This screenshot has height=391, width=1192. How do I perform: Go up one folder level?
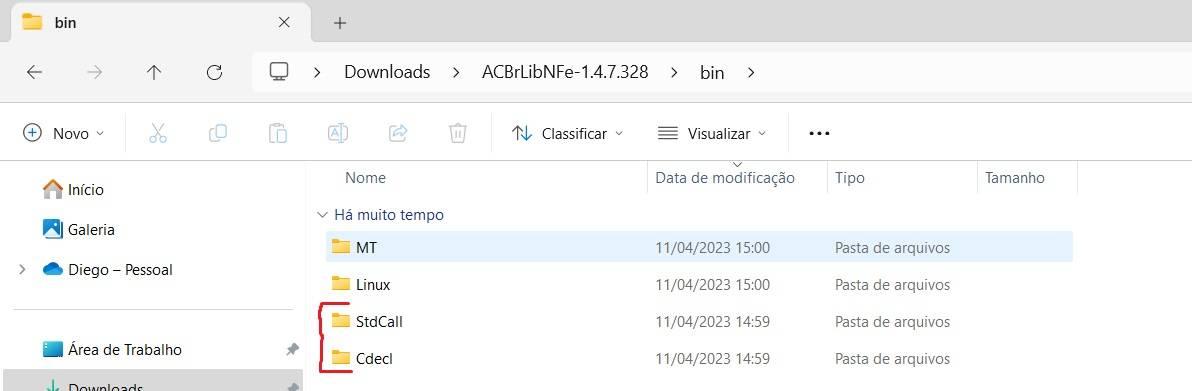(154, 72)
